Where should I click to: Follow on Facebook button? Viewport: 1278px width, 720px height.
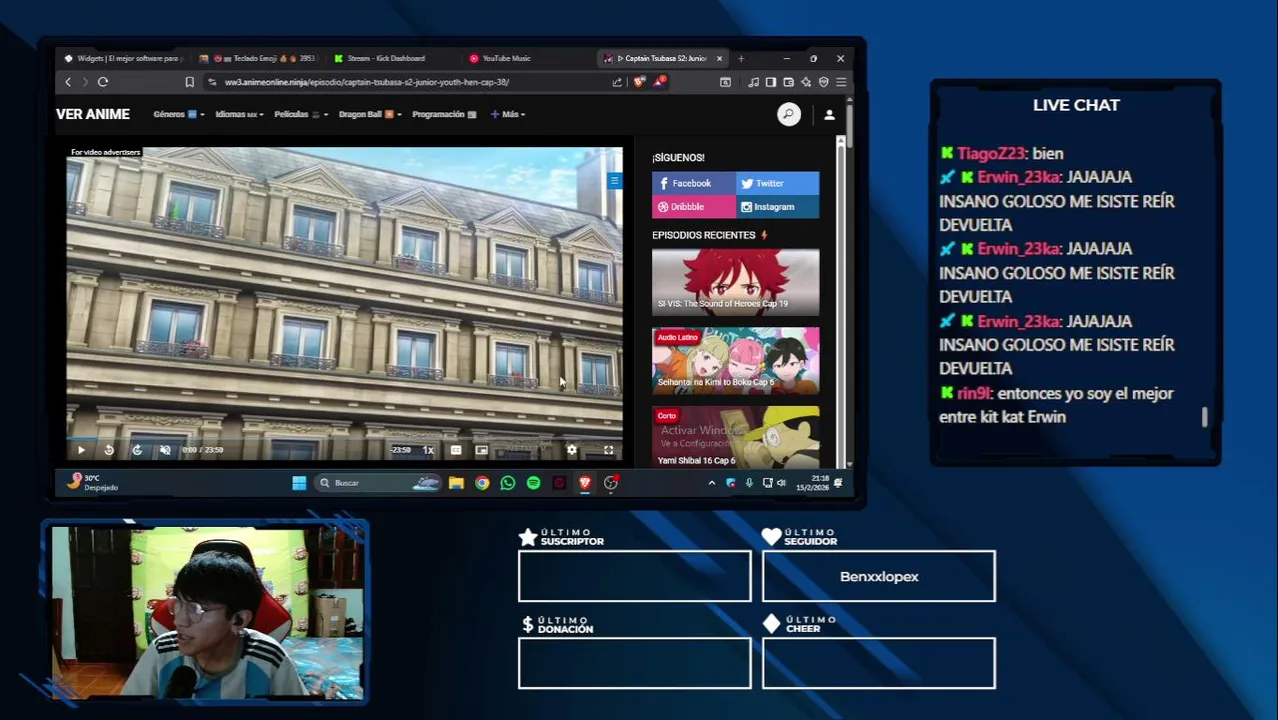[694, 183]
